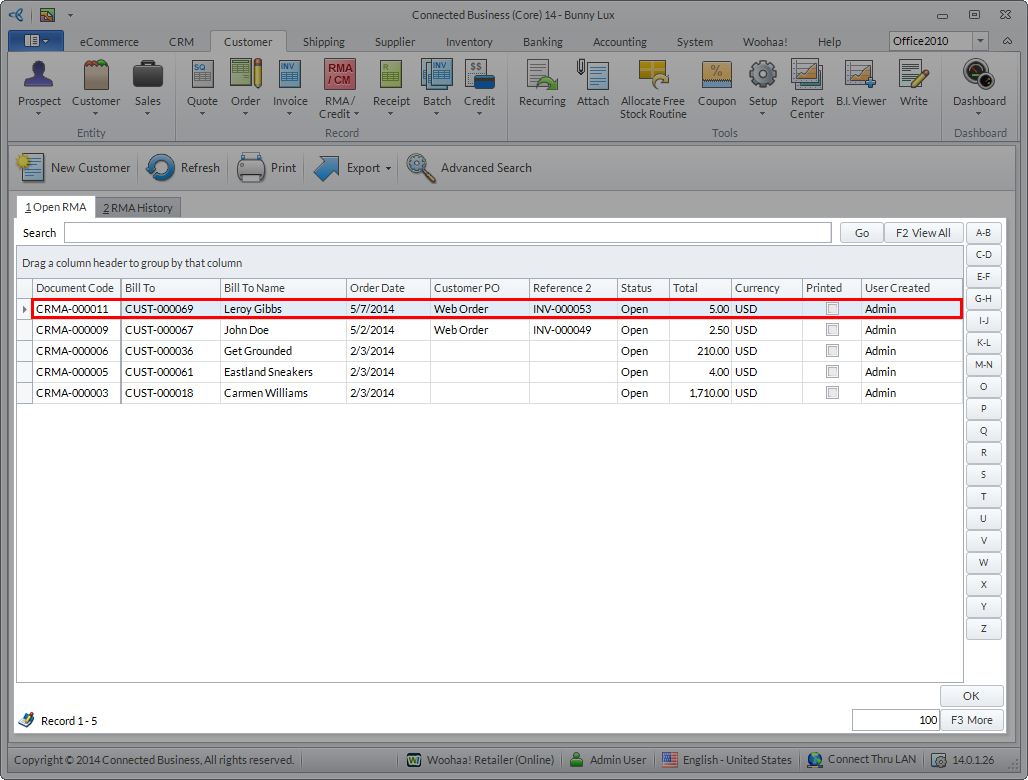Open the Inventory ribbon tab
The height and width of the screenshot is (780, 1028).
[469, 42]
